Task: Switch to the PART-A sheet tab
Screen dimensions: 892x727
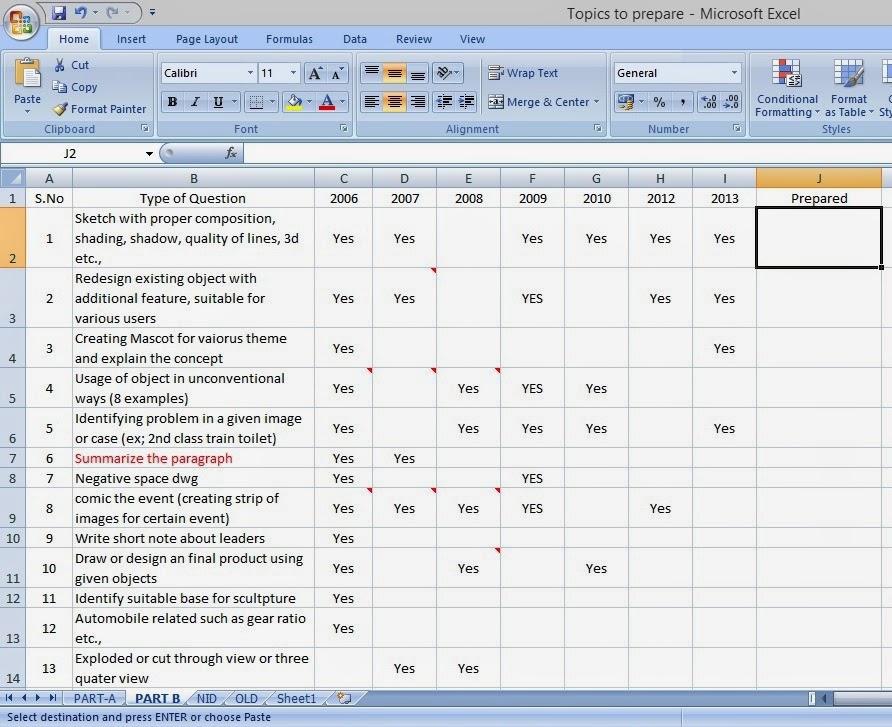Action: point(94,698)
